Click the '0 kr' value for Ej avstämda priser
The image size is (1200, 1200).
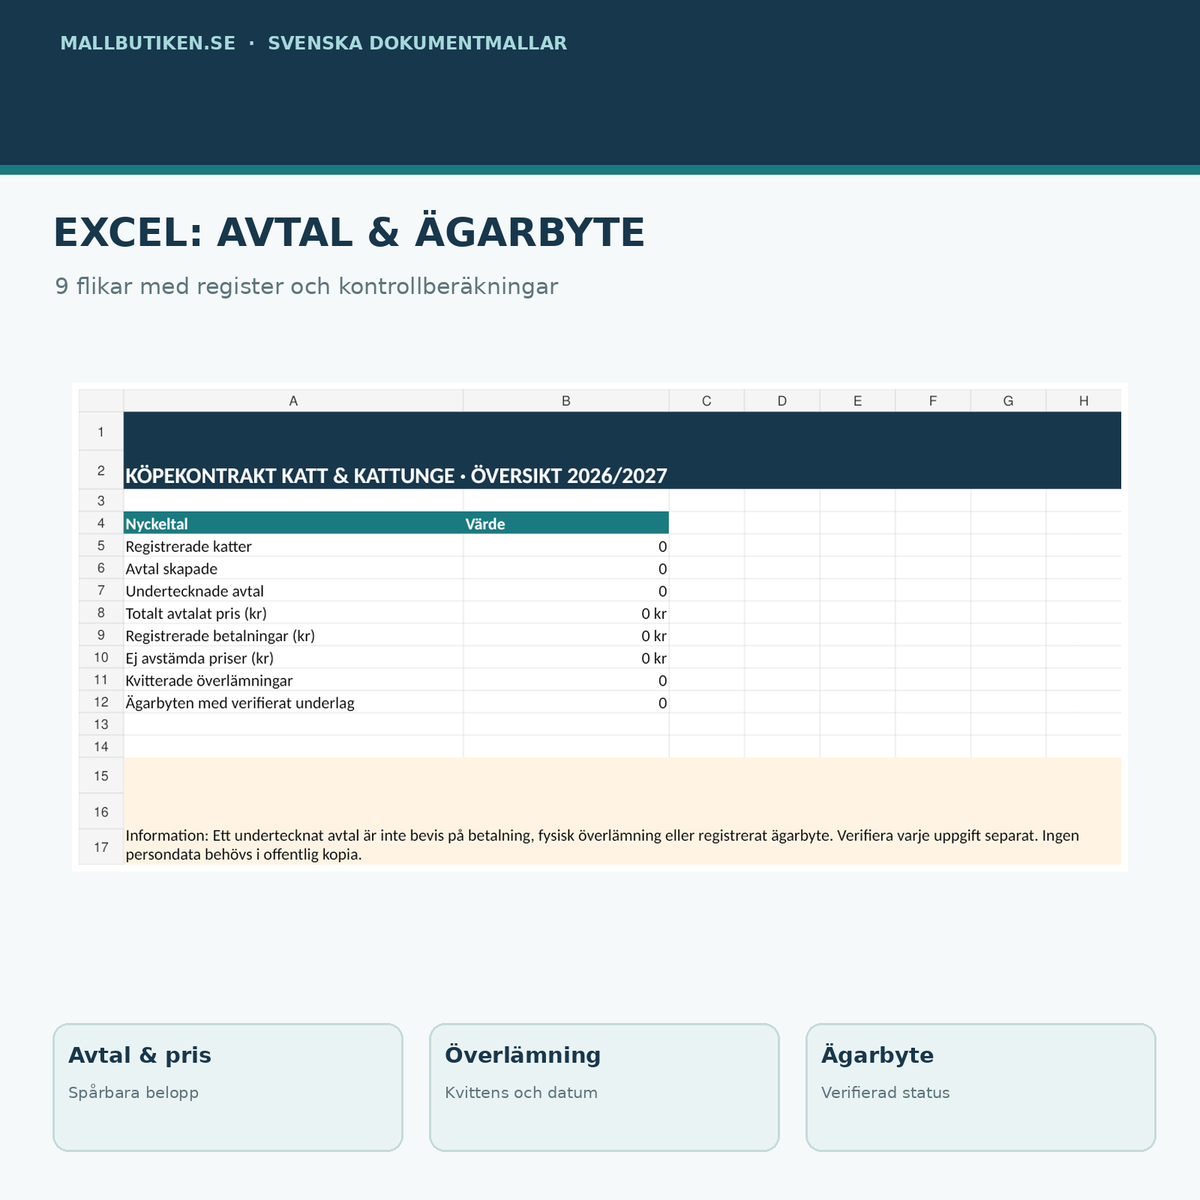click(x=566, y=657)
